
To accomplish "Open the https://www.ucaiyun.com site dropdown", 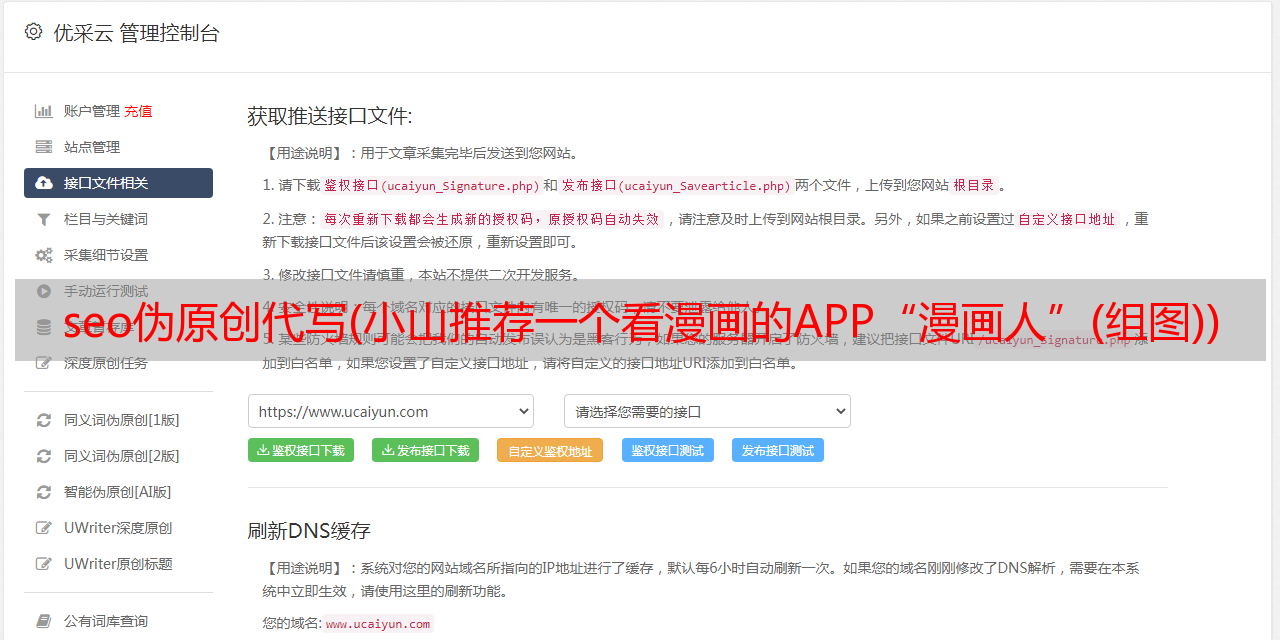I will click(x=391, y=411).
